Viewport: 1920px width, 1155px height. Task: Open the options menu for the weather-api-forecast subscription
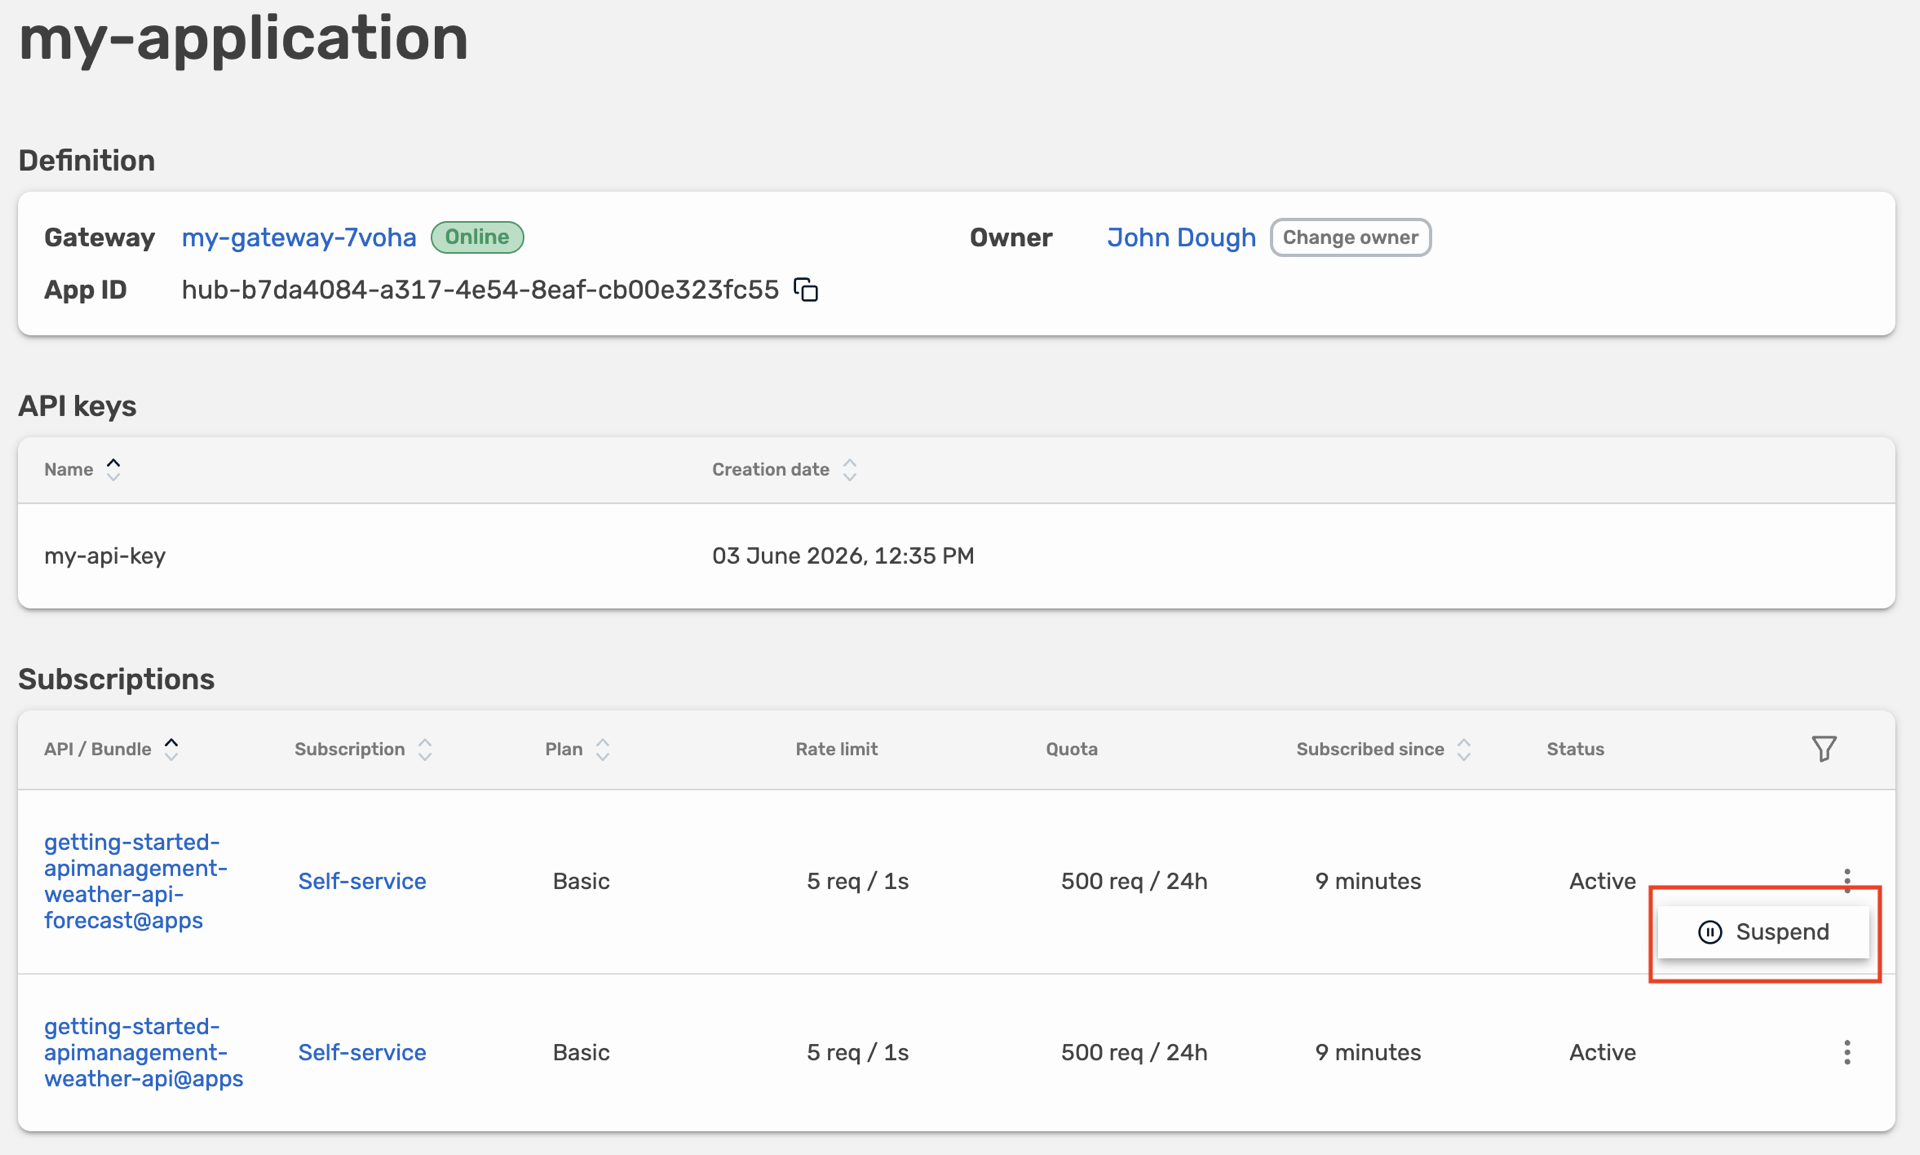pyautogui.click(x=1847, y=880)
